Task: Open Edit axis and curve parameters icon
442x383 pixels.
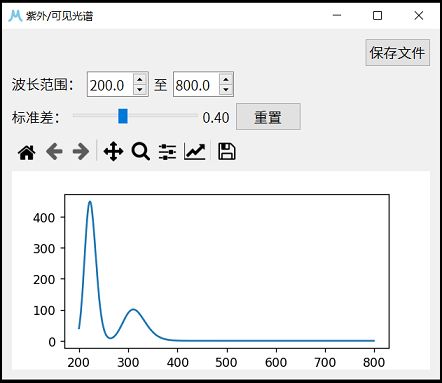Action: point(195,152)
